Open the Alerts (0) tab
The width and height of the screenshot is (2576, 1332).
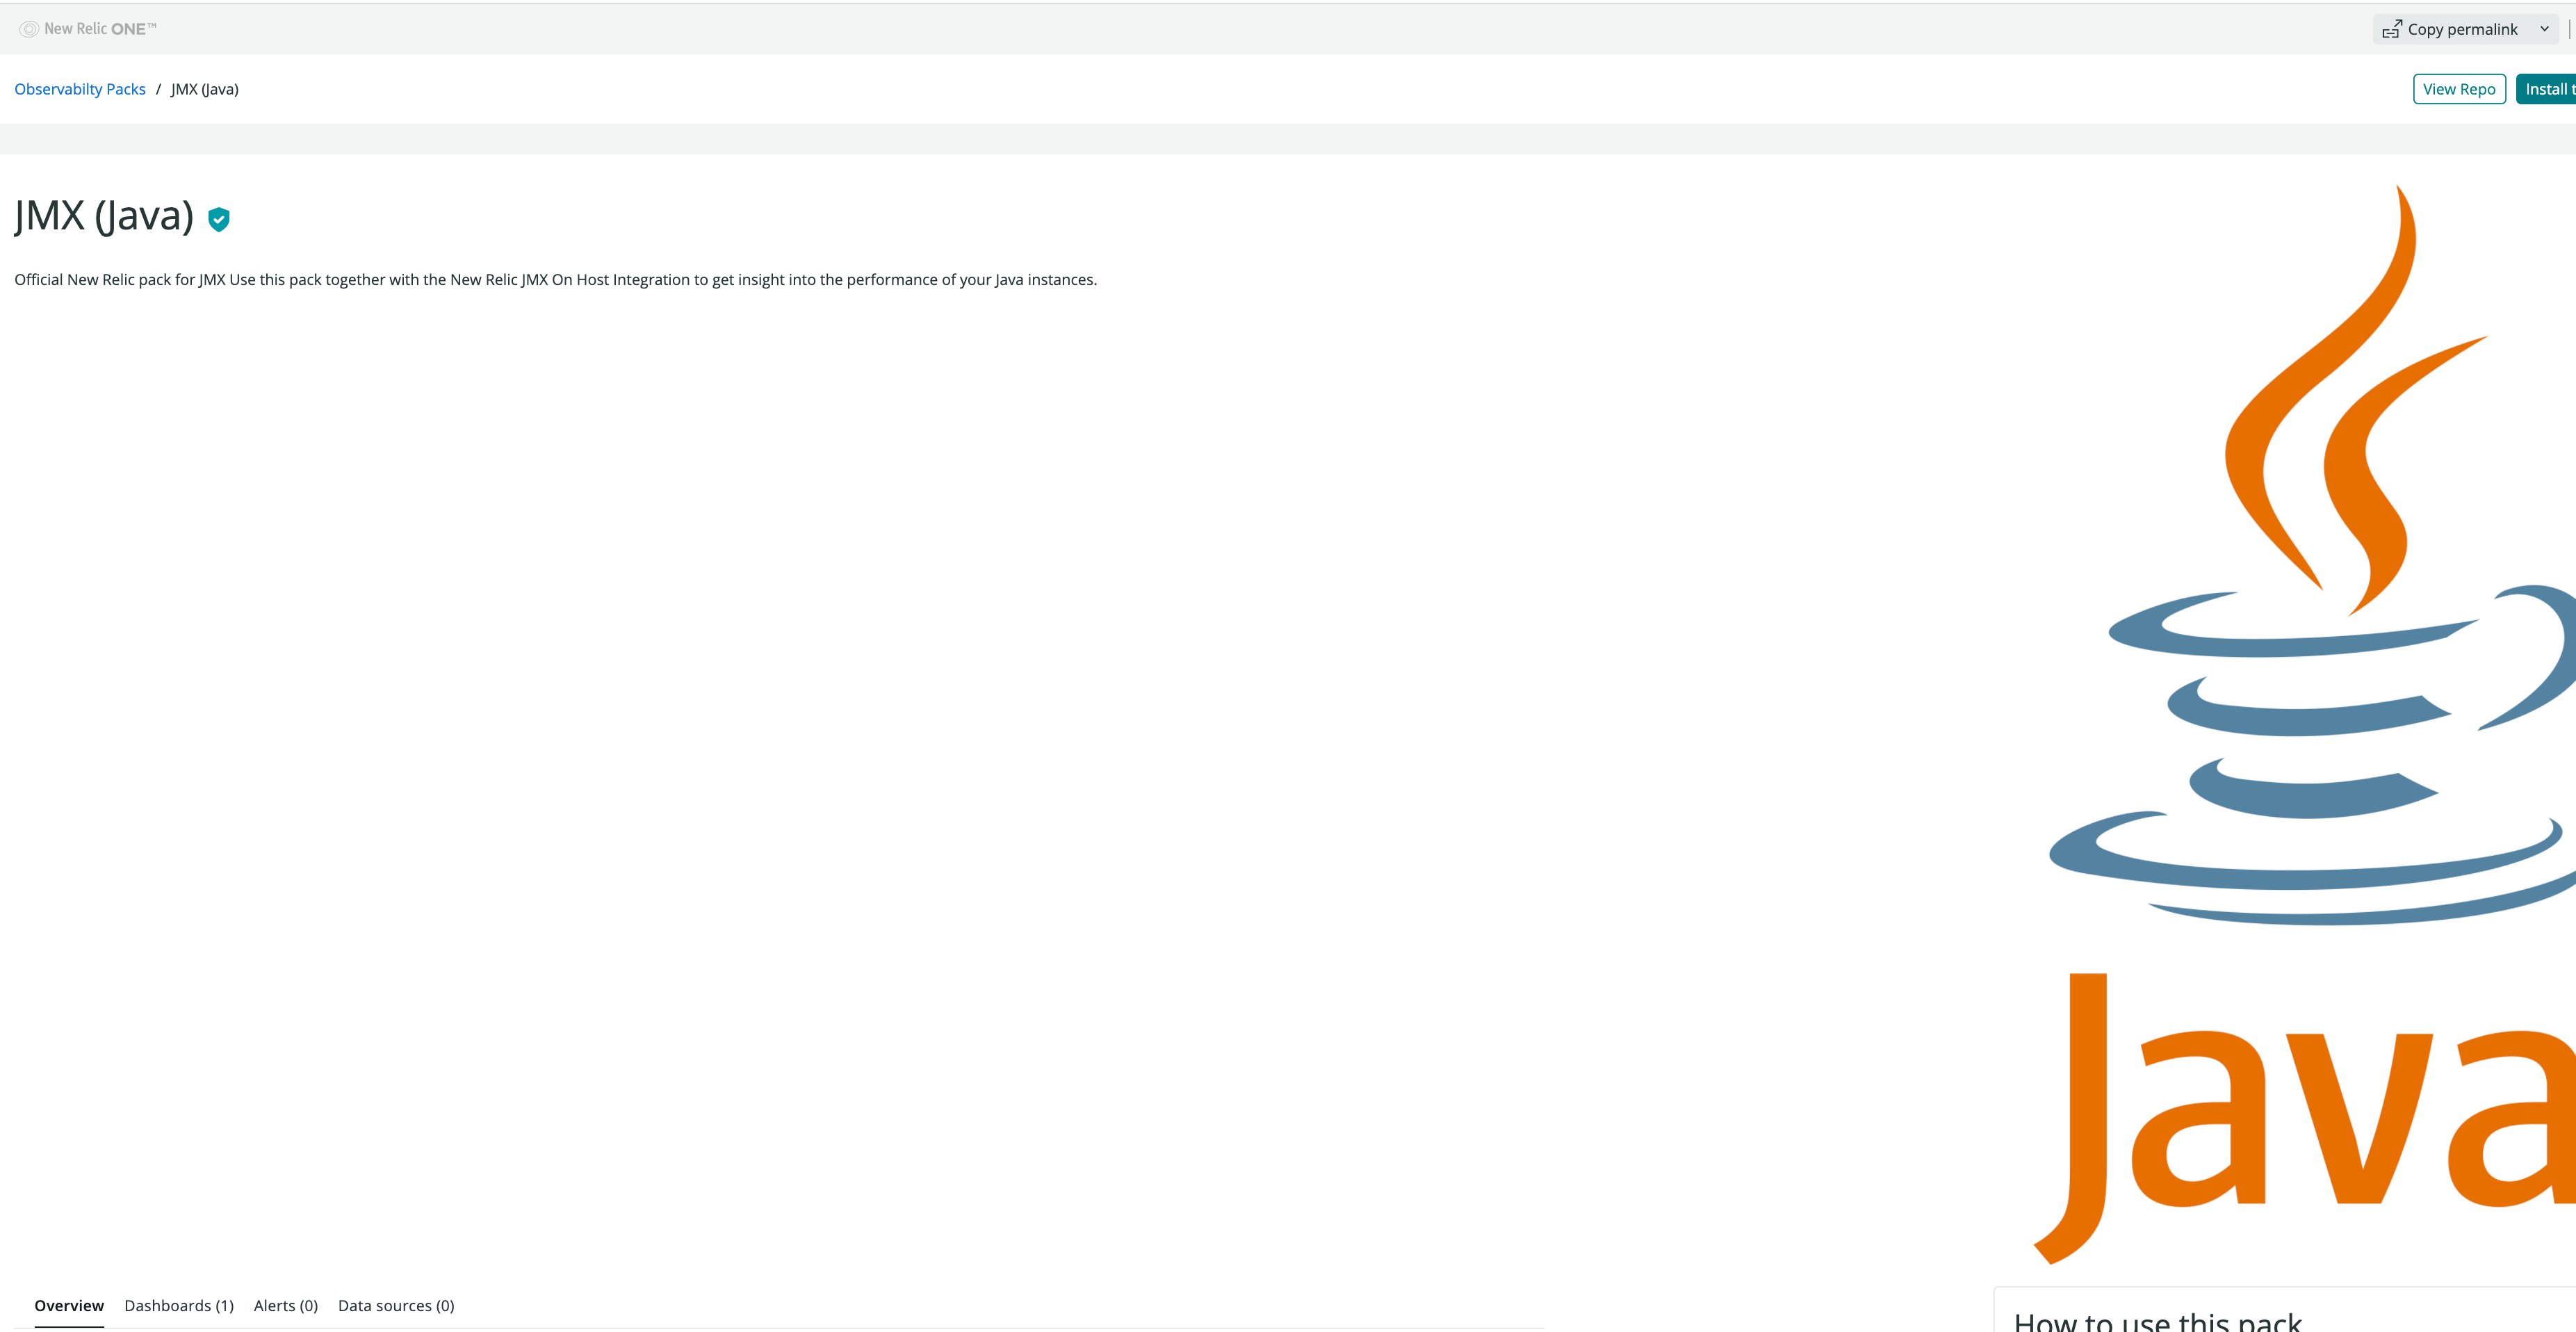click(285, 1305)
